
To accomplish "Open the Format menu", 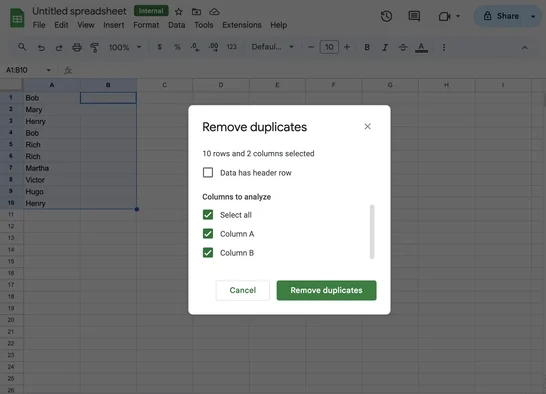I will [146, 25].
